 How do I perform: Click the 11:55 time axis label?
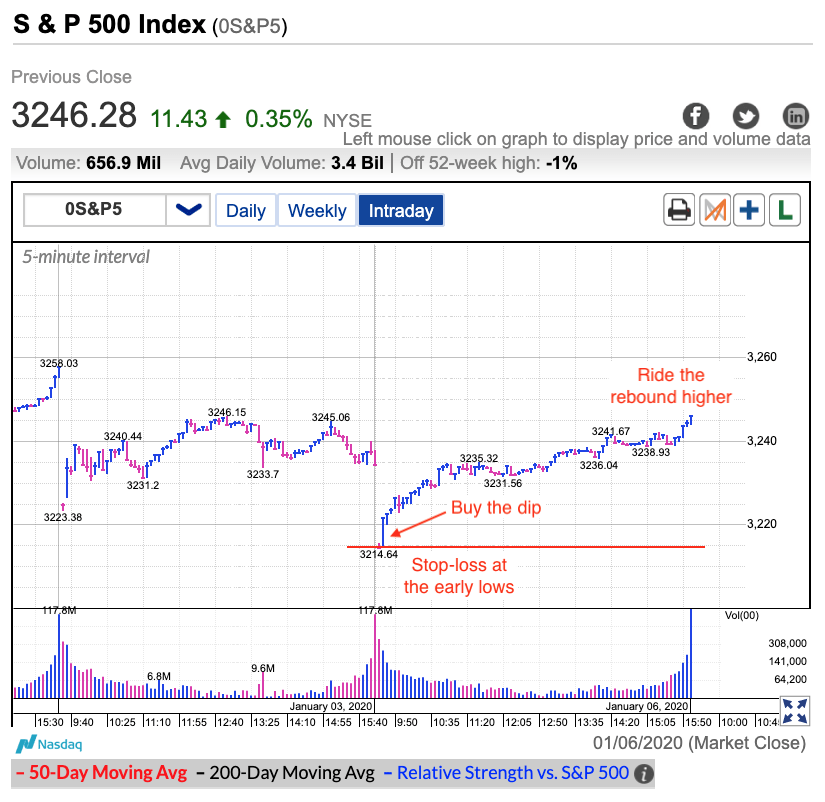[x=194, y=722]
